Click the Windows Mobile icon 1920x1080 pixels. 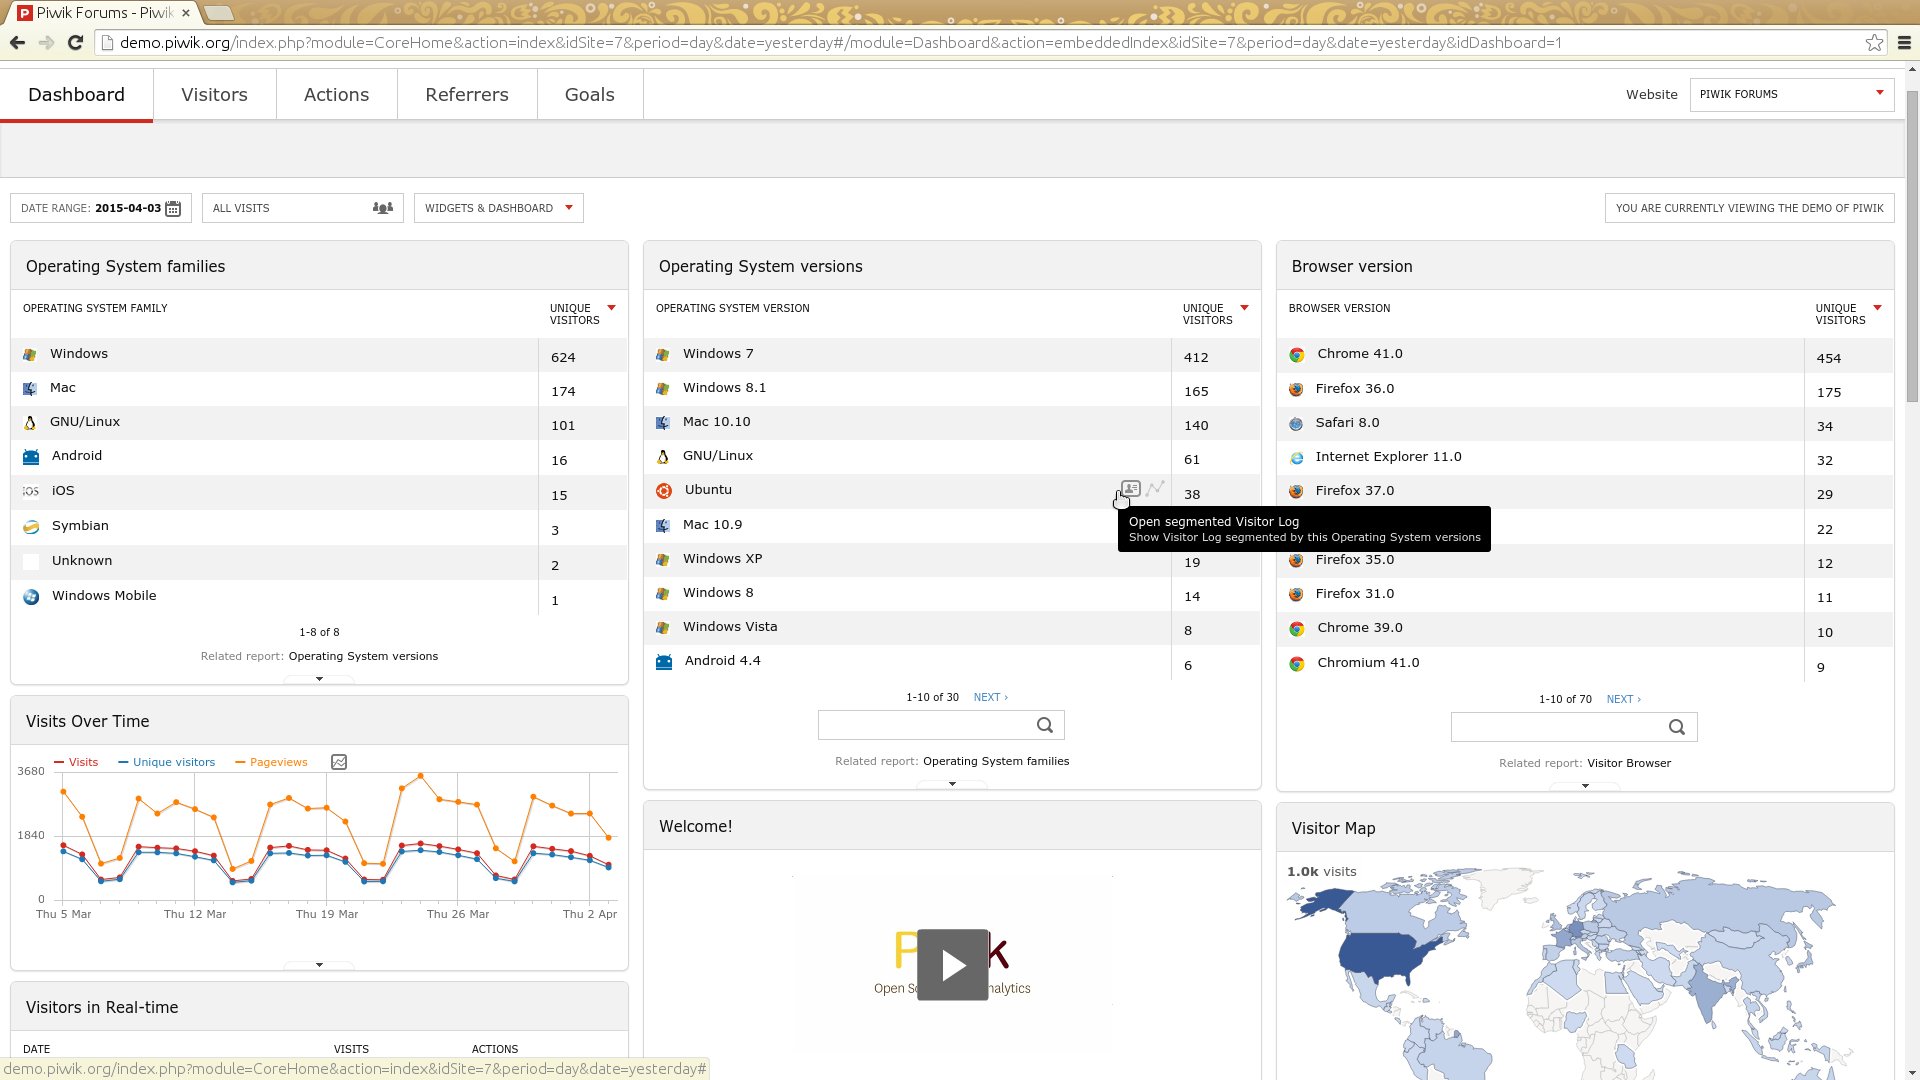click(x=31, y=597)
